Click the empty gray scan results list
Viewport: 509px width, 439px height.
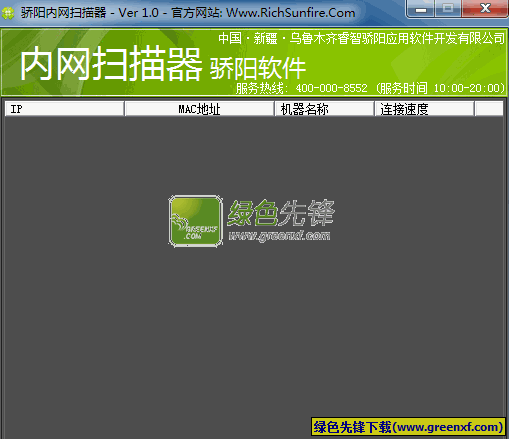(254, 277)
